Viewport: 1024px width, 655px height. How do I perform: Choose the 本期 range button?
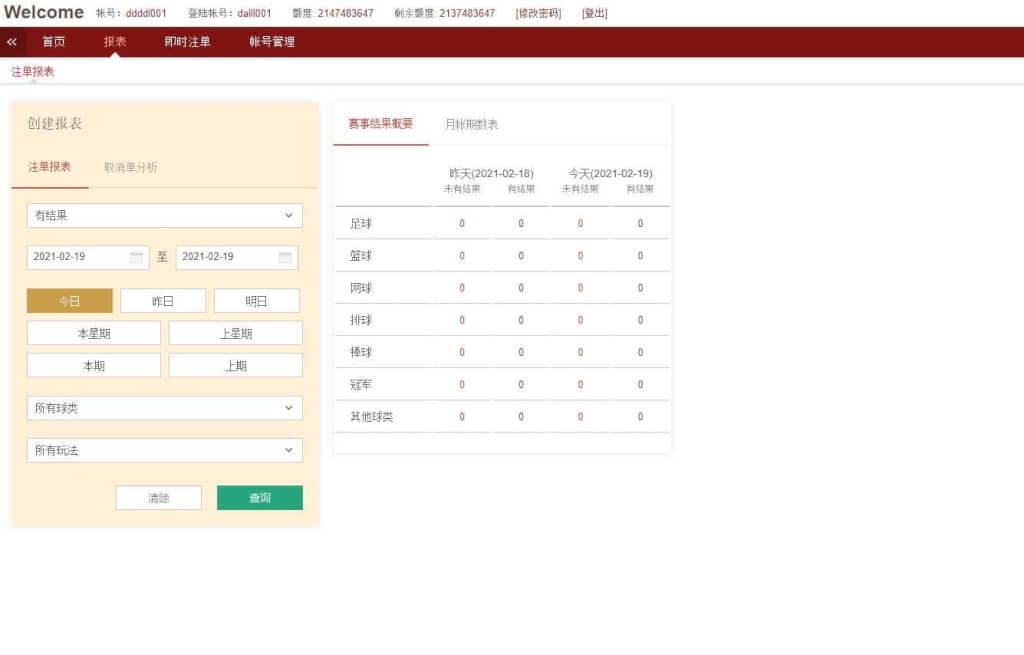click(x=94, y=366)
